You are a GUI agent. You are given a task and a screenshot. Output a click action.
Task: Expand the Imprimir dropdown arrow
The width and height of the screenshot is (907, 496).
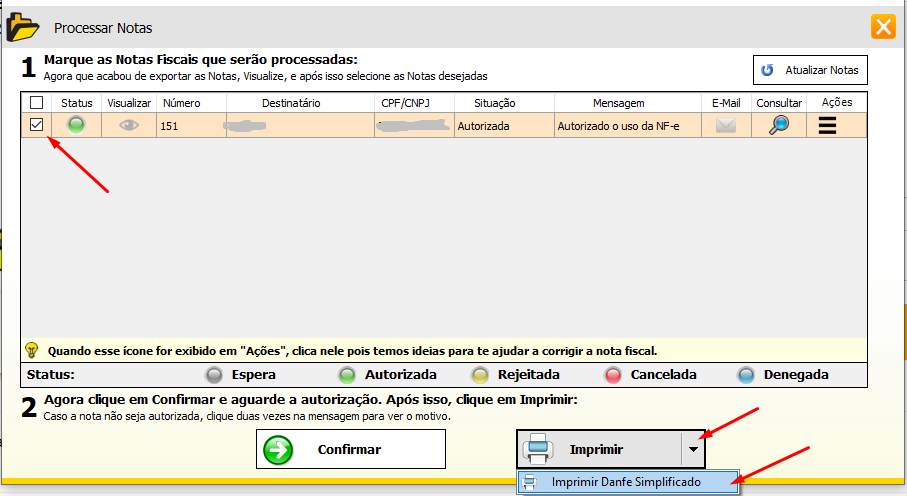coord(693,450)
